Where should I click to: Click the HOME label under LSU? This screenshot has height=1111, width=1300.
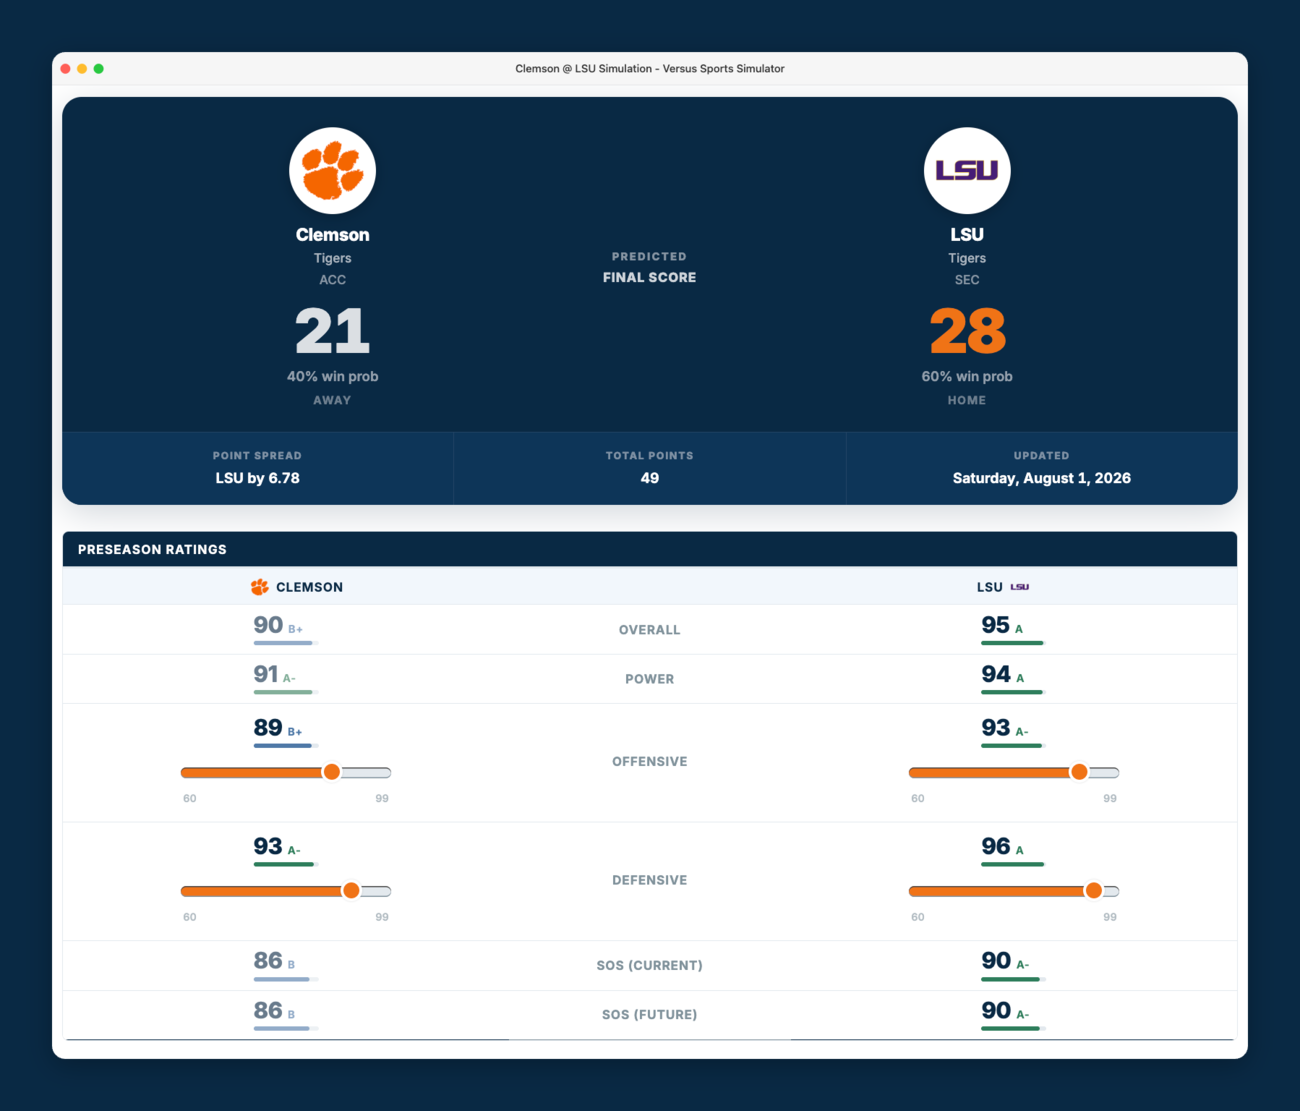tap(967, 400)
